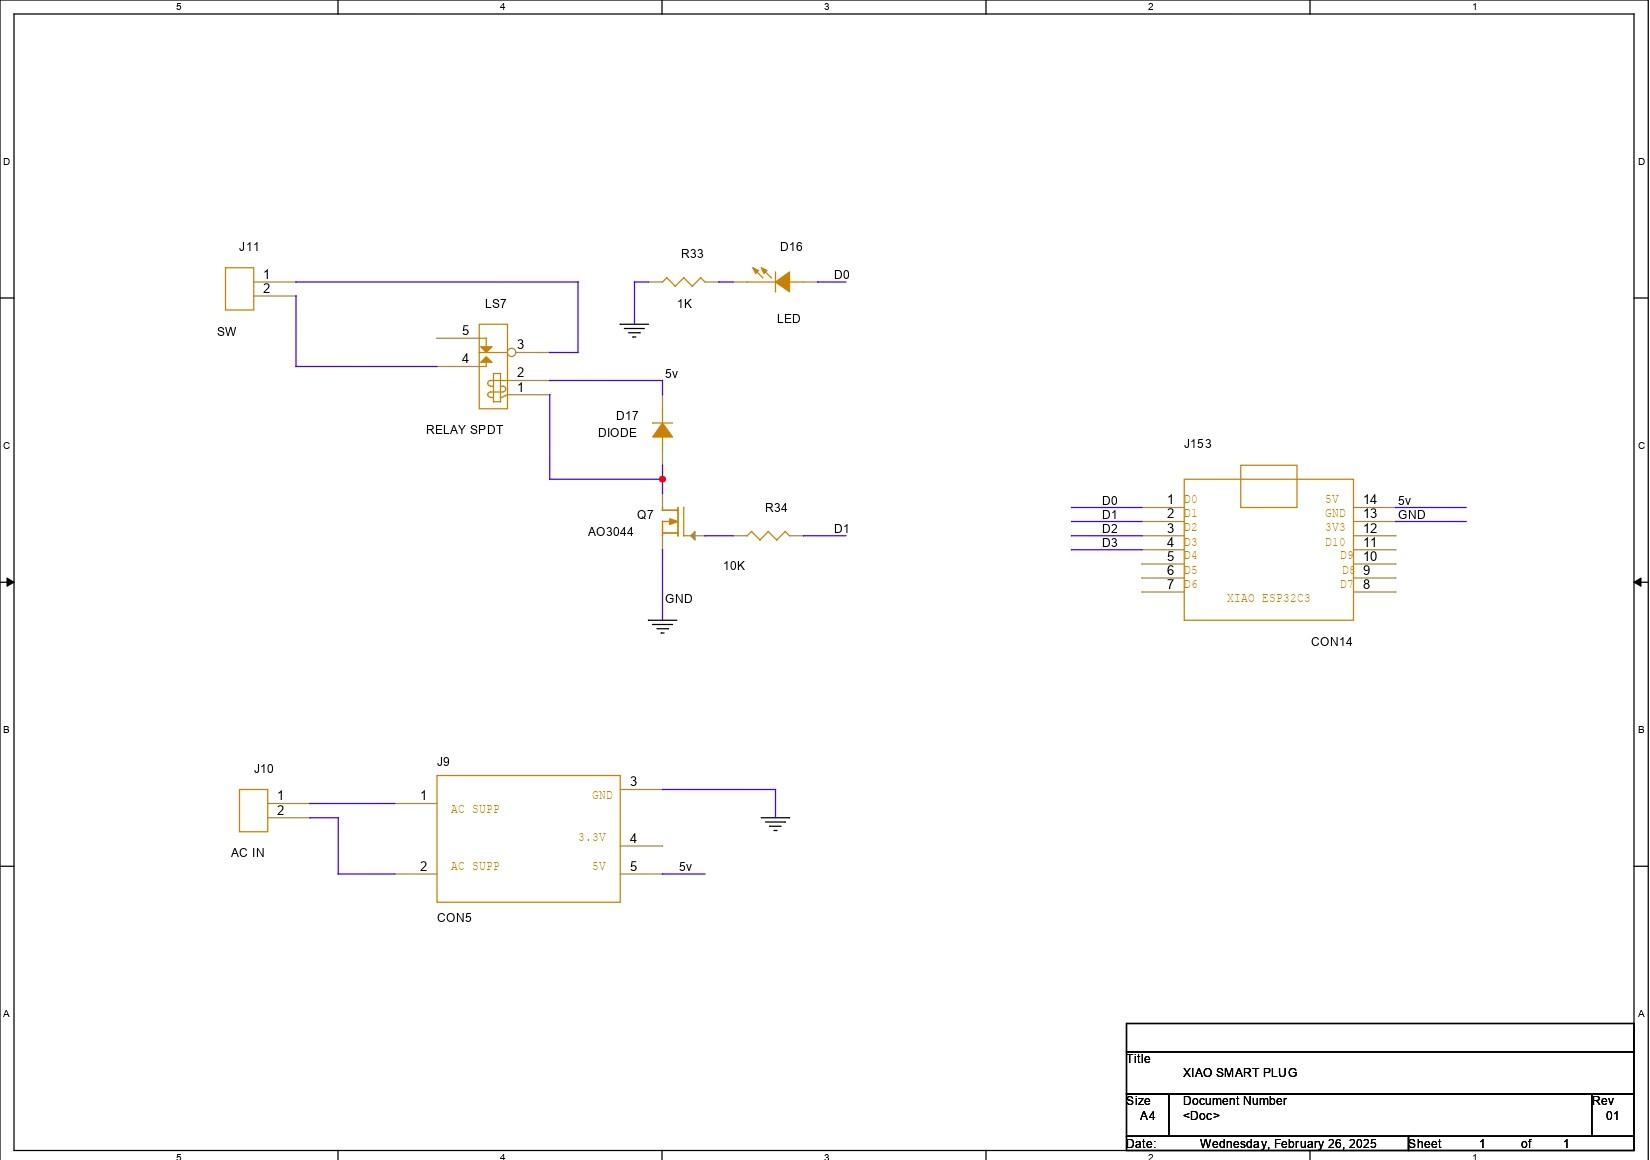Click the ground symbol below Q7
This screenshot has height=1160, width=1650.
[662, 627]
